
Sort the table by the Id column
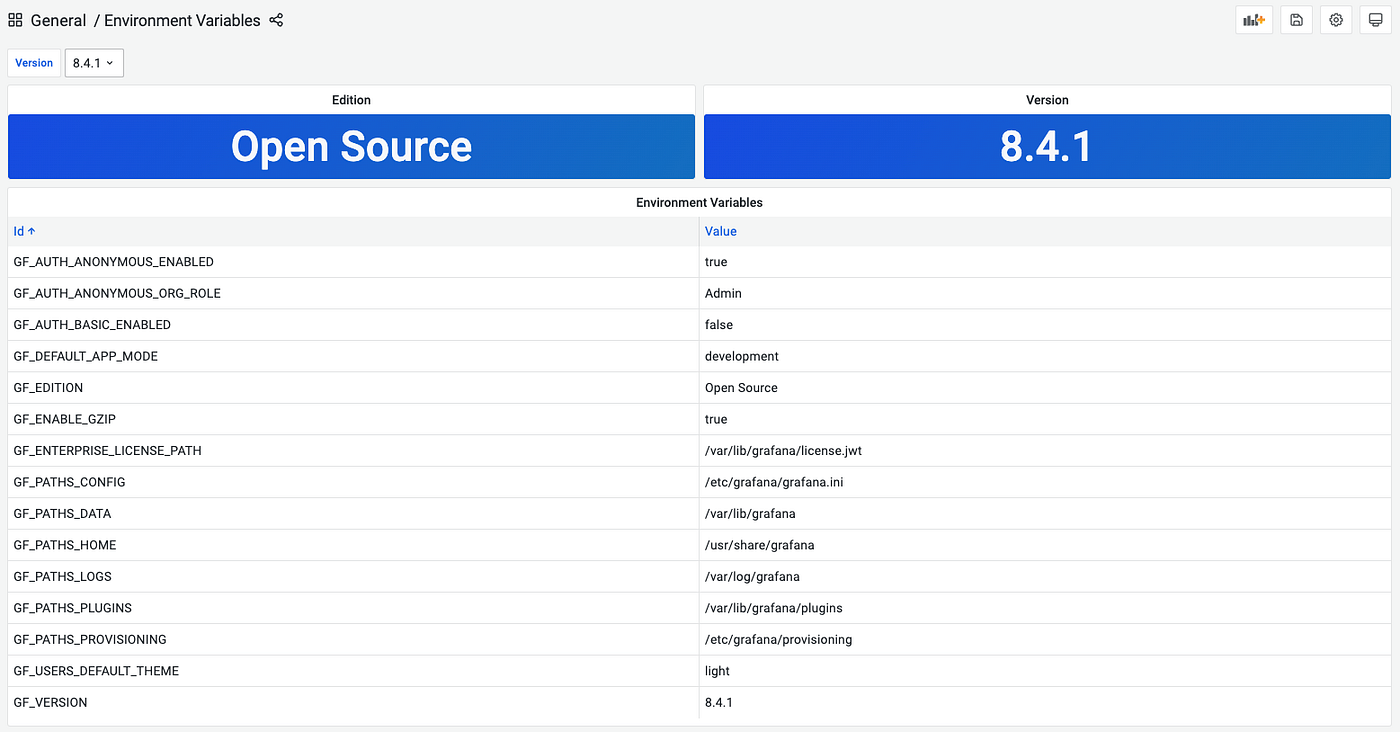coord(20,230)
